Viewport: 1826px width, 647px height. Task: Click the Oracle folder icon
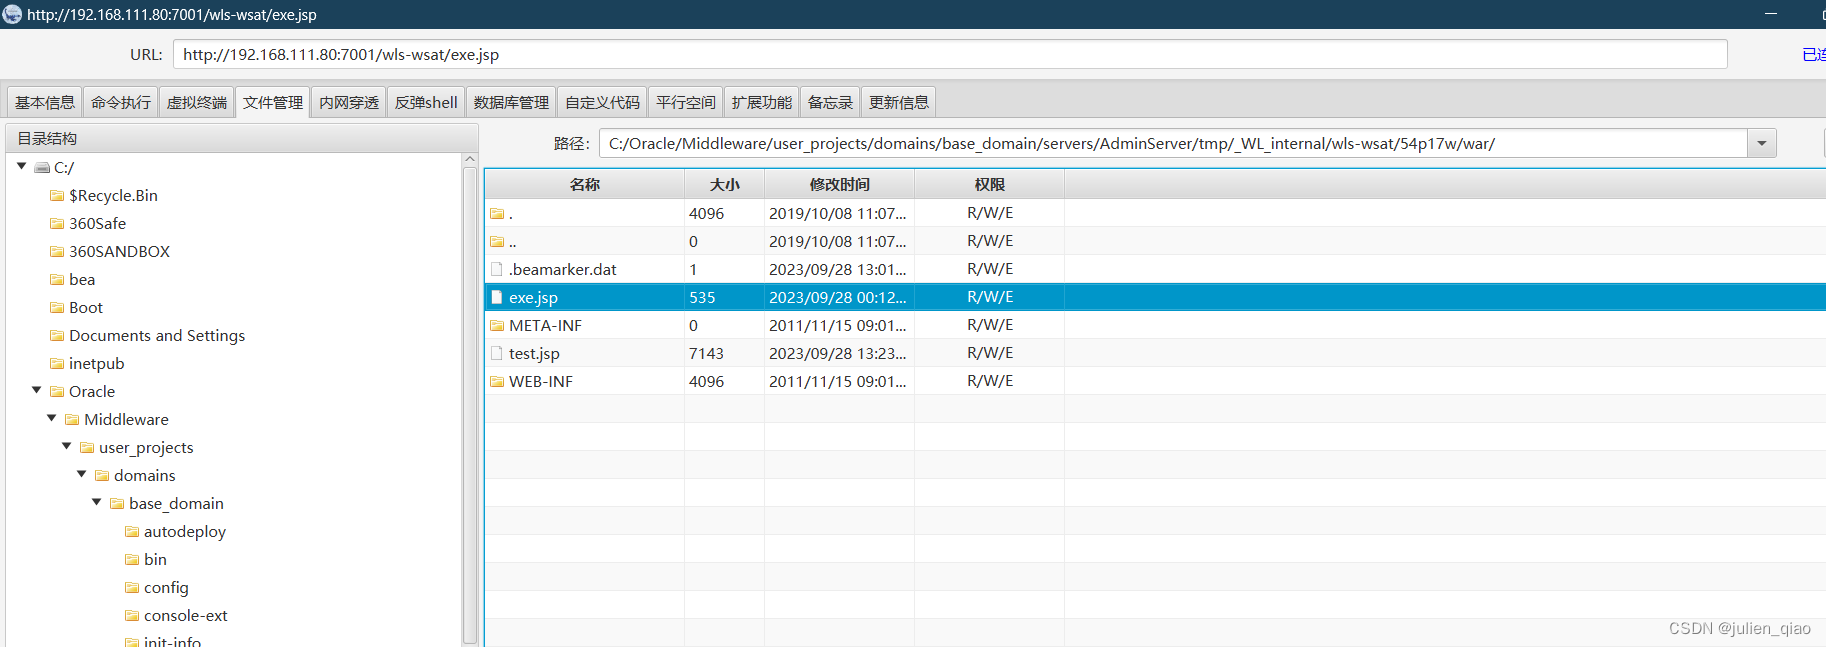(x=57, y=392)
